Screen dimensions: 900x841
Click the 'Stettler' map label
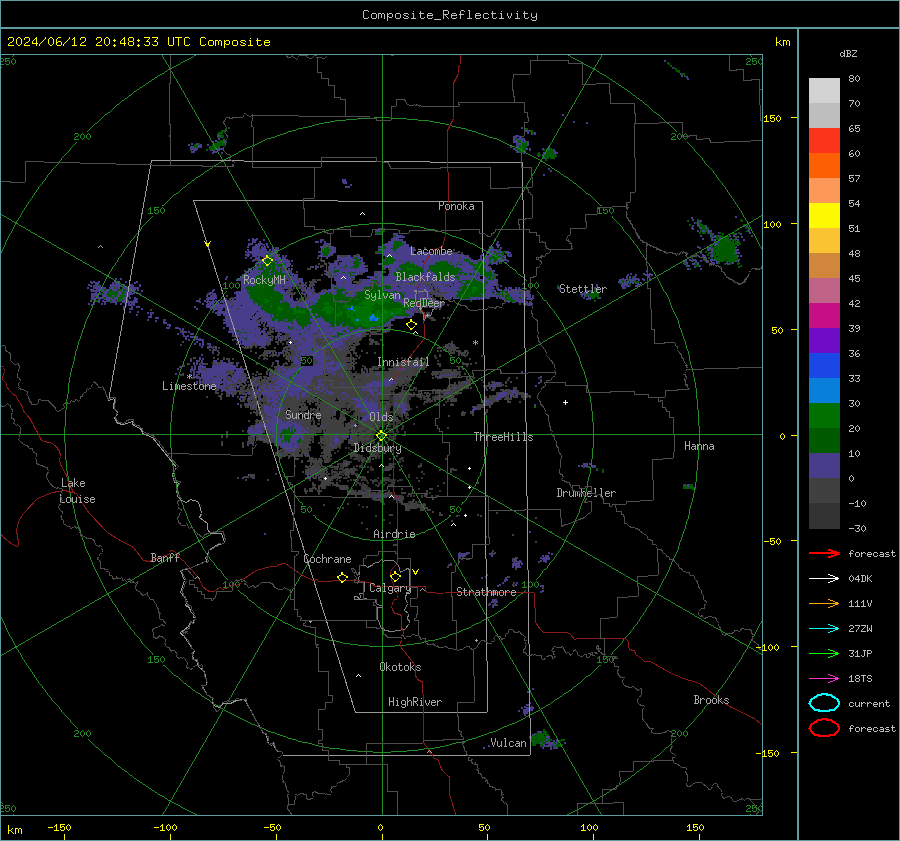pyautogui.click(x=583, y=289)
